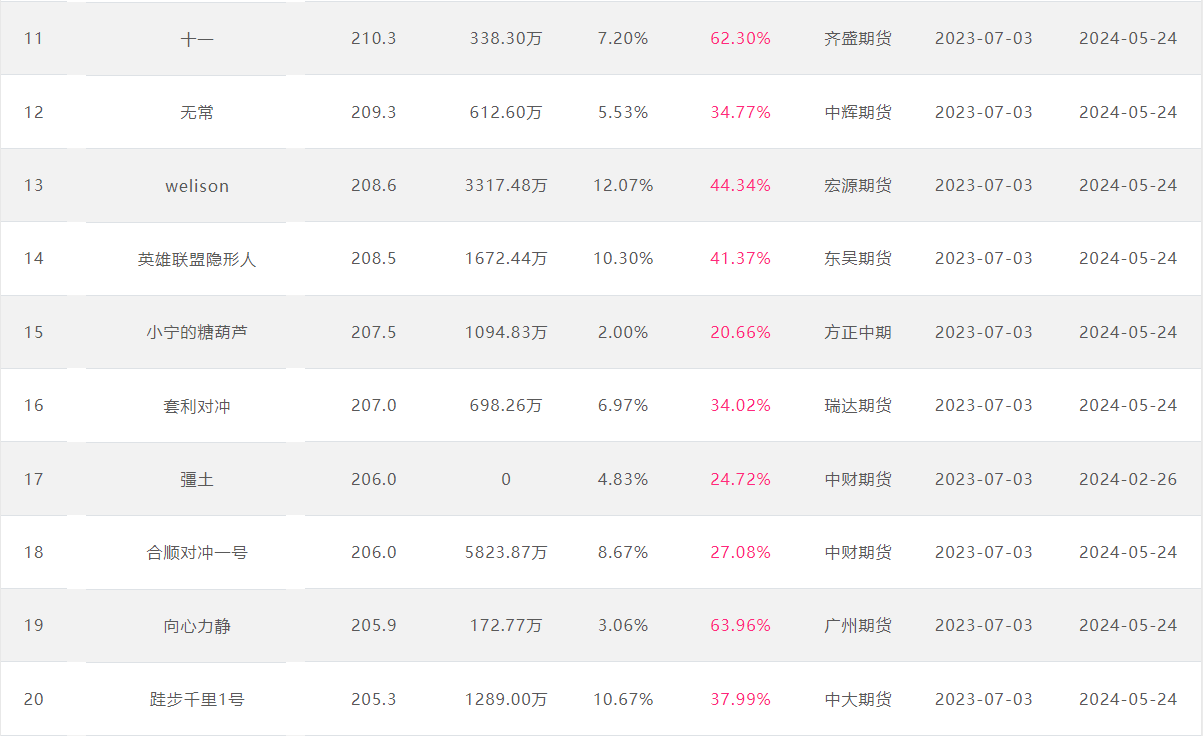Open the 英雄联盟隐形人 account
This screenshot has height=736, width=1203.
click(x=197, y=259)
